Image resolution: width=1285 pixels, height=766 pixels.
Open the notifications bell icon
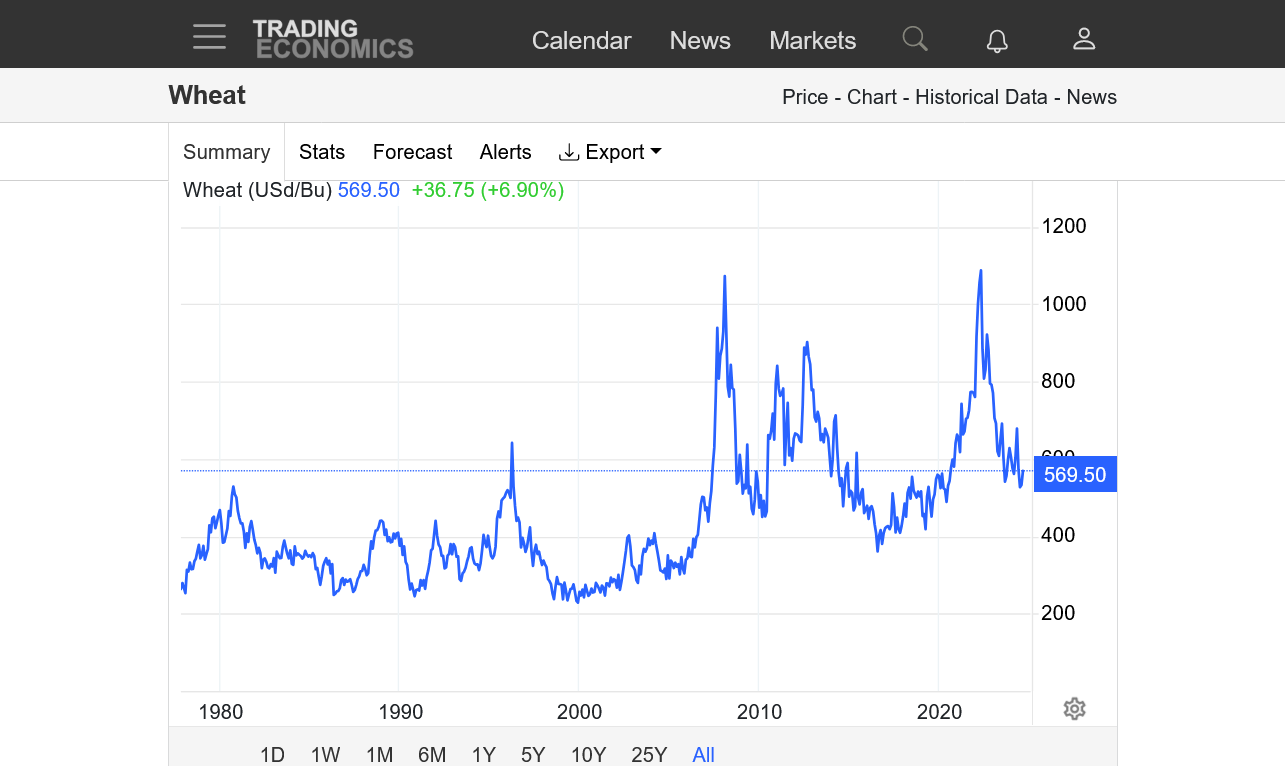click(997, 40)
